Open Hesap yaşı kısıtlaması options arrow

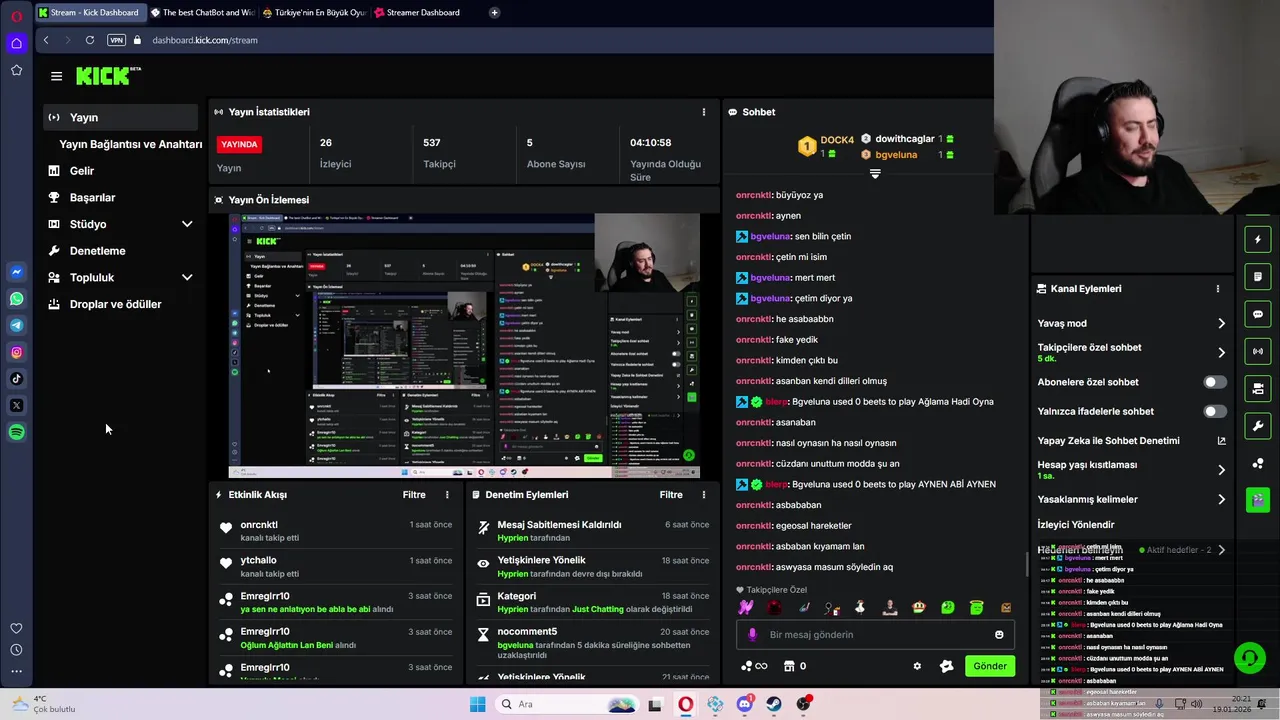click(x=1221, y=470)
